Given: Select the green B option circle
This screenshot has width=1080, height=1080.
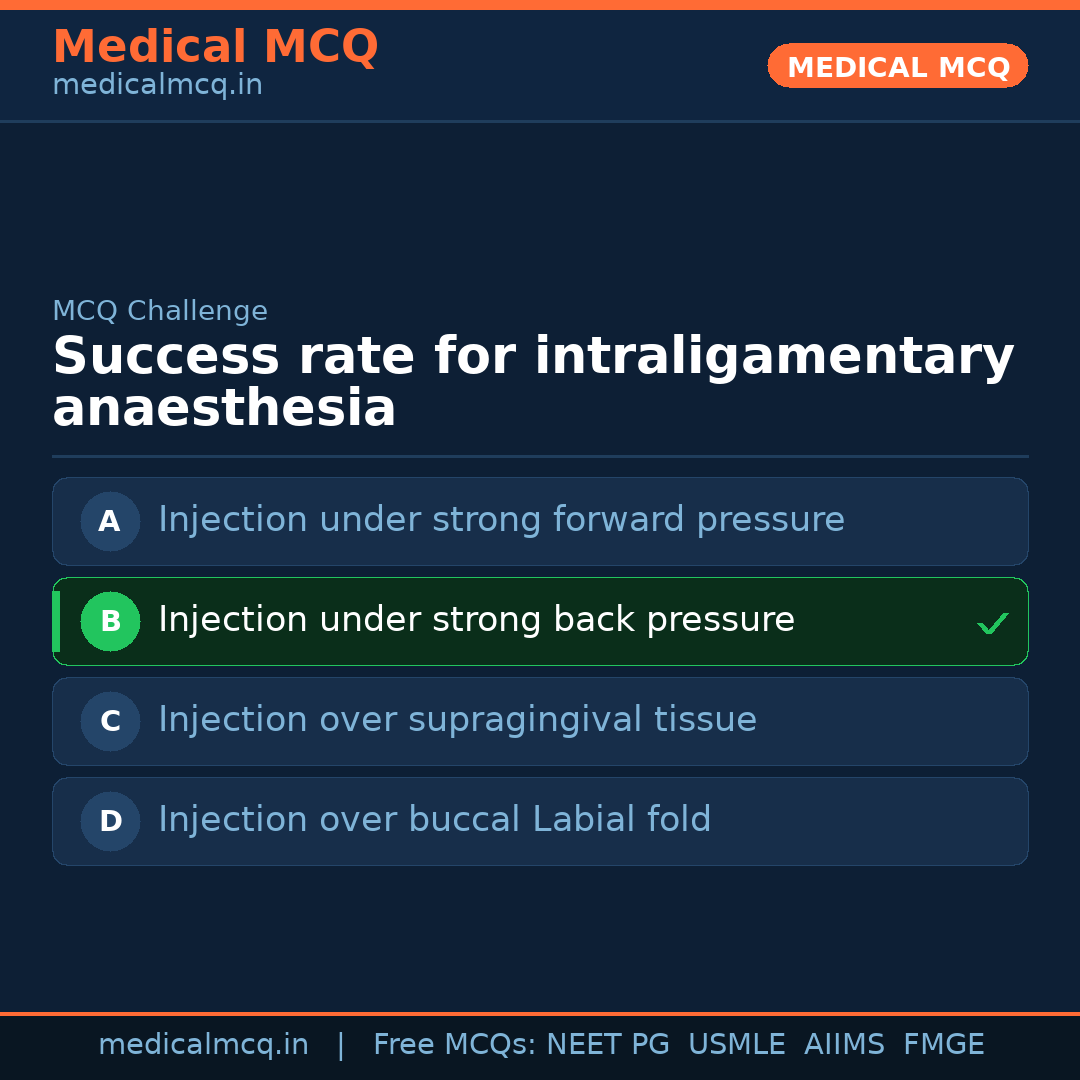Looking at the screenshot, I should tap(110, 621).
